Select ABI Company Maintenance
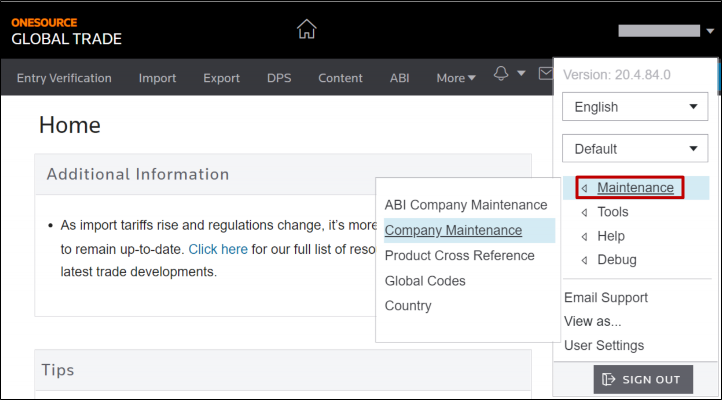The width and height of the screenshot is (722, 400). click(466, 205)
